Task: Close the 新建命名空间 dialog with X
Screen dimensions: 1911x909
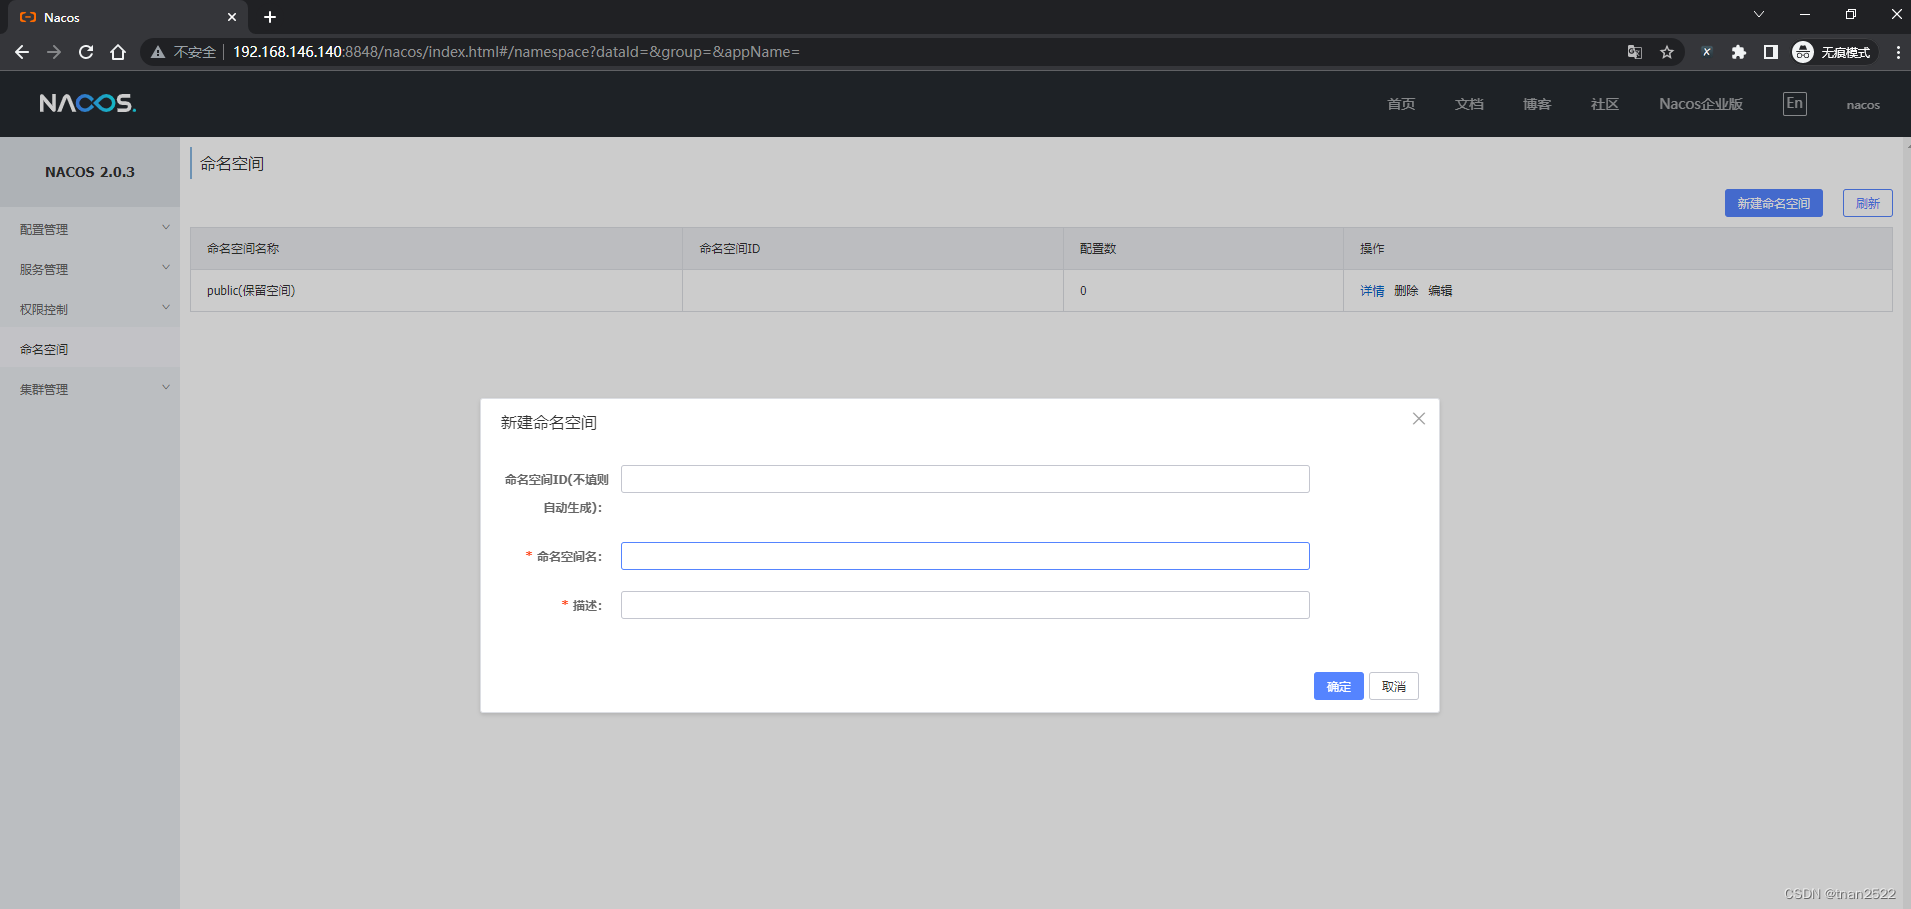Action: pyautogui.click(x=1418, y=419)
